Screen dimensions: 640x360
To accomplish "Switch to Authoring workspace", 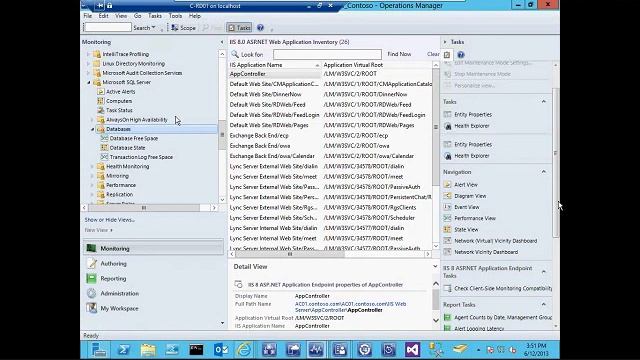I will 113,264.
